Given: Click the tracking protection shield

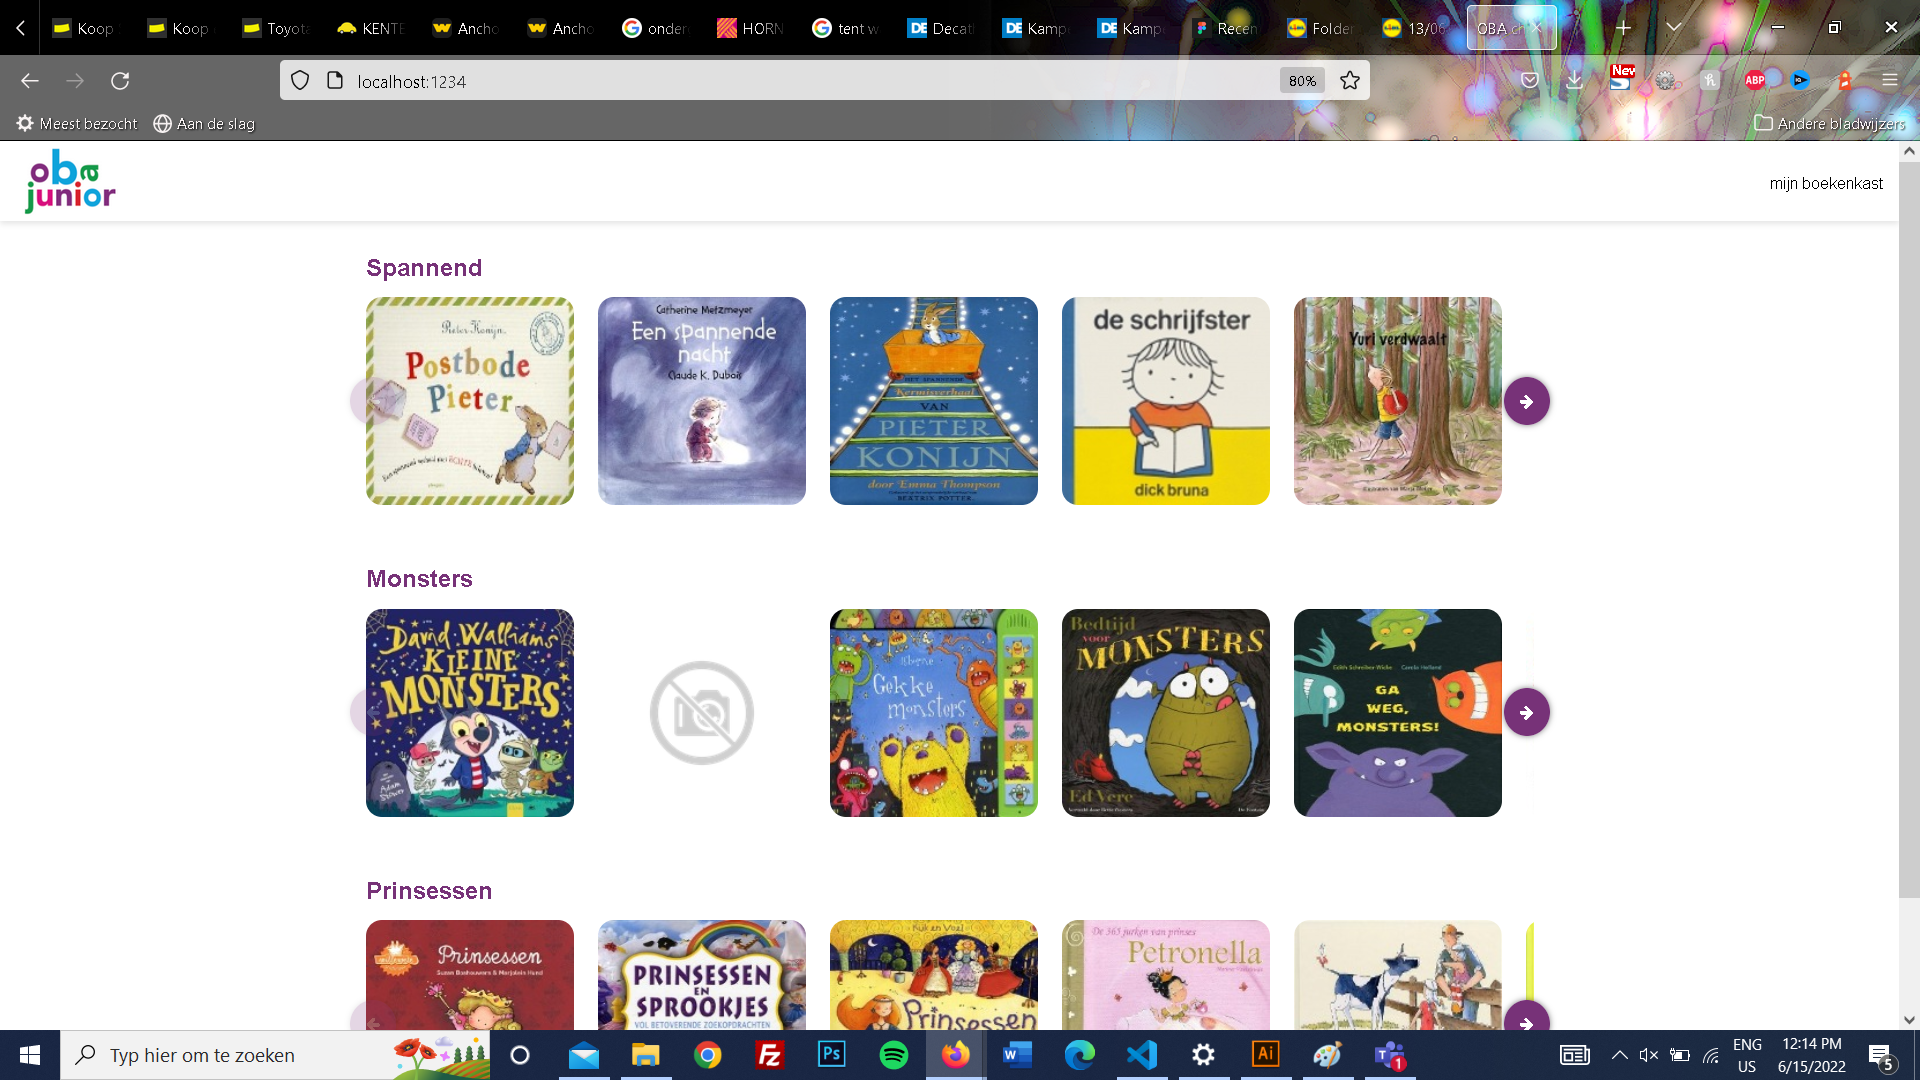Looking at the screenshot, I should pos(300,81).
